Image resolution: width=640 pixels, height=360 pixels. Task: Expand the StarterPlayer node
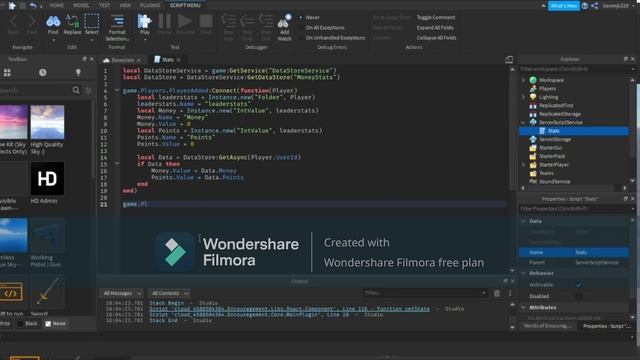pyautogui.click(x=523, y=165)
